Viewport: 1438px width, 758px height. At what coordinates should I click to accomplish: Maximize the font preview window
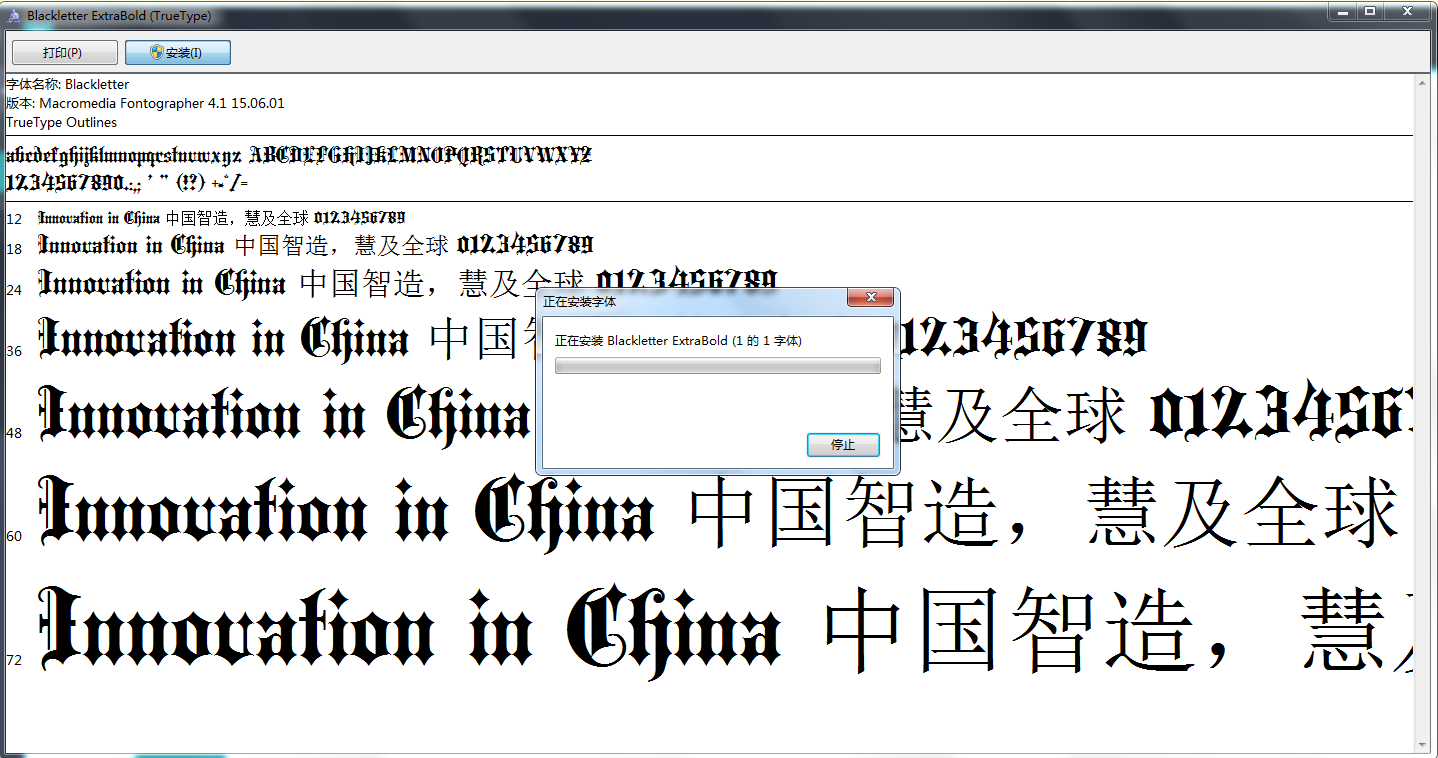pos(1369,12)
